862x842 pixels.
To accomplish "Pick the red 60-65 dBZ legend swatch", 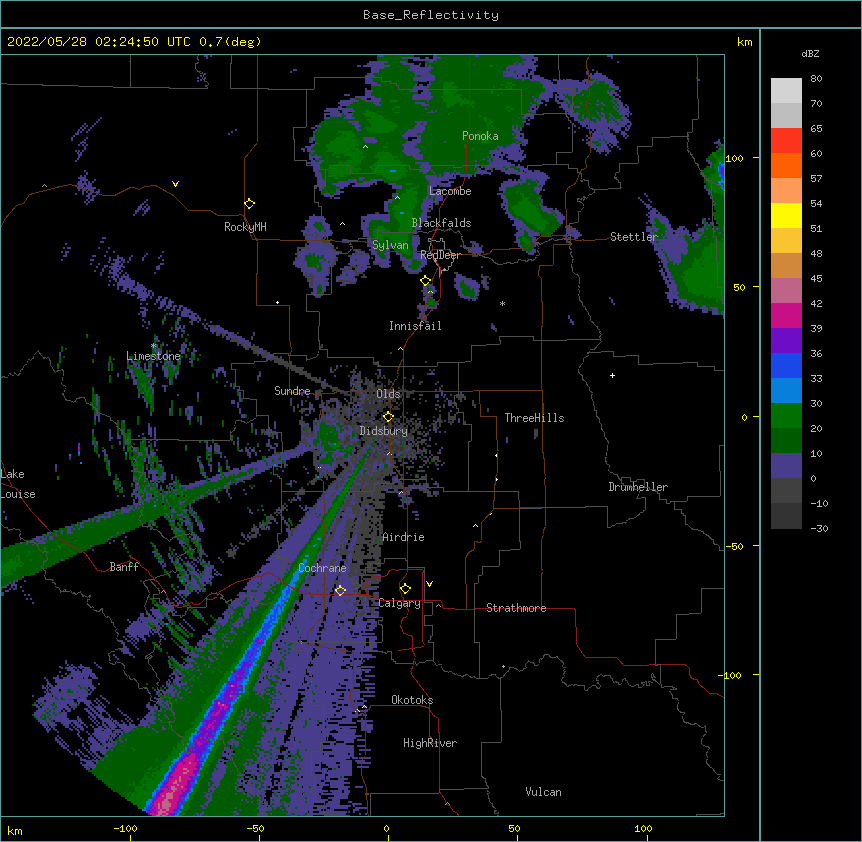I will coord(786,140).
